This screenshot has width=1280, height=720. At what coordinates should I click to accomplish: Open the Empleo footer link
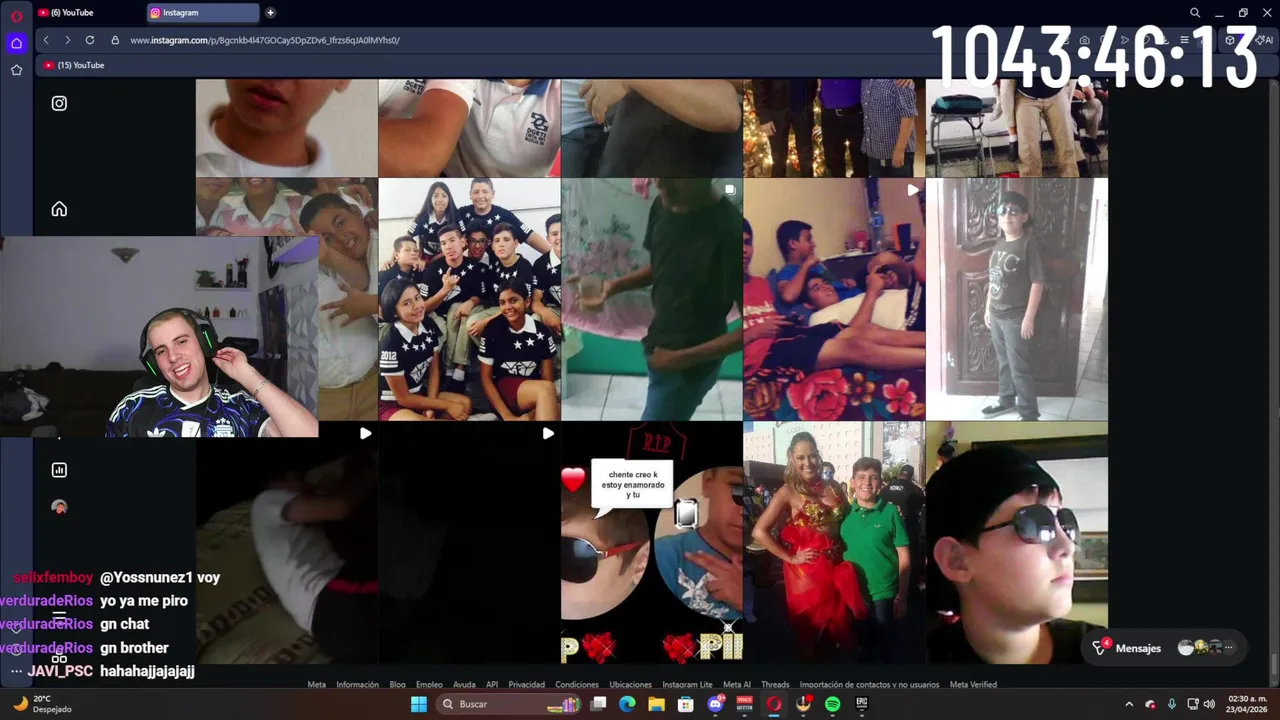tap(429, 685)
